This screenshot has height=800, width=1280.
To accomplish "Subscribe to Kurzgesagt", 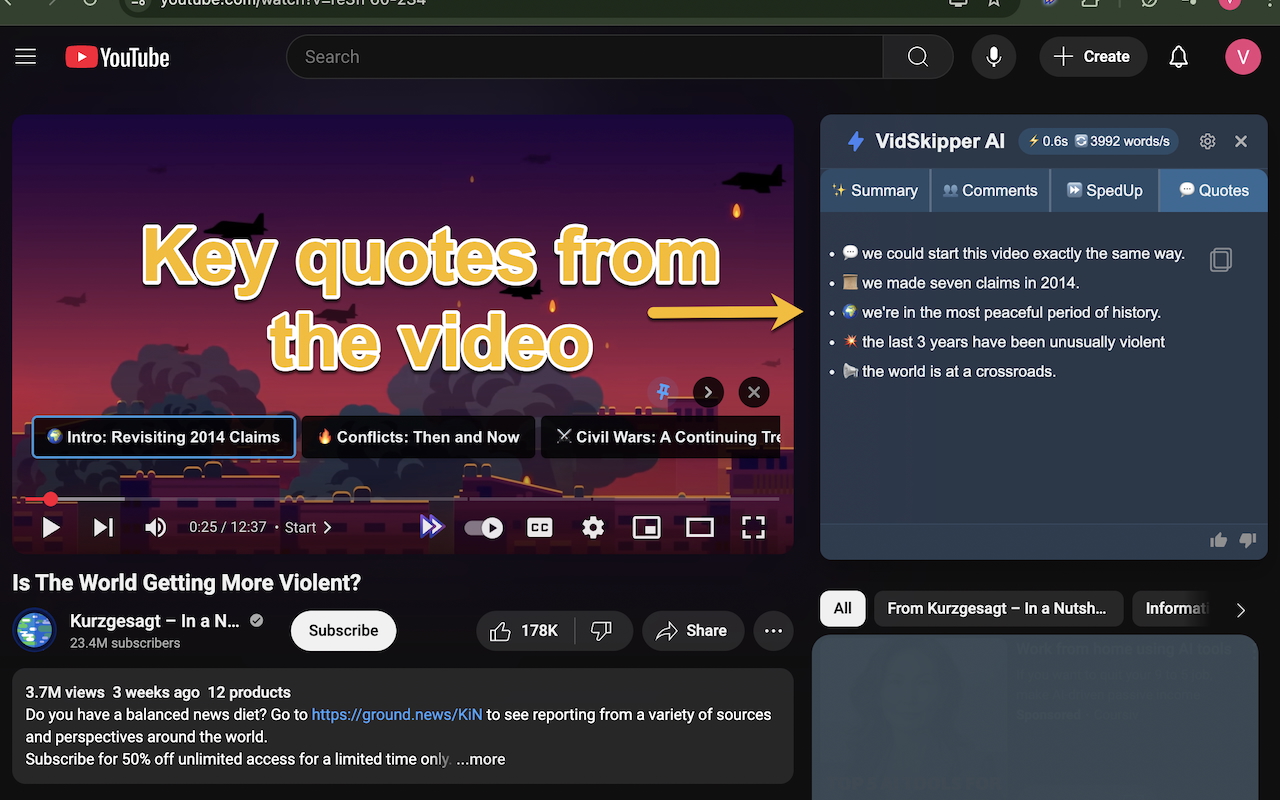I will click(343, 630).
